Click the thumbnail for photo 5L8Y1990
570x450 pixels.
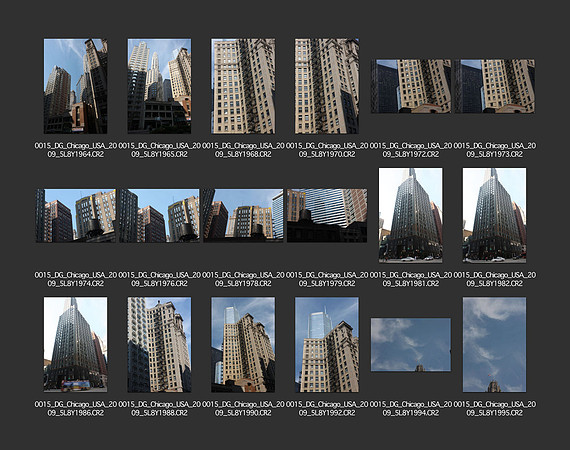[243, 345]
